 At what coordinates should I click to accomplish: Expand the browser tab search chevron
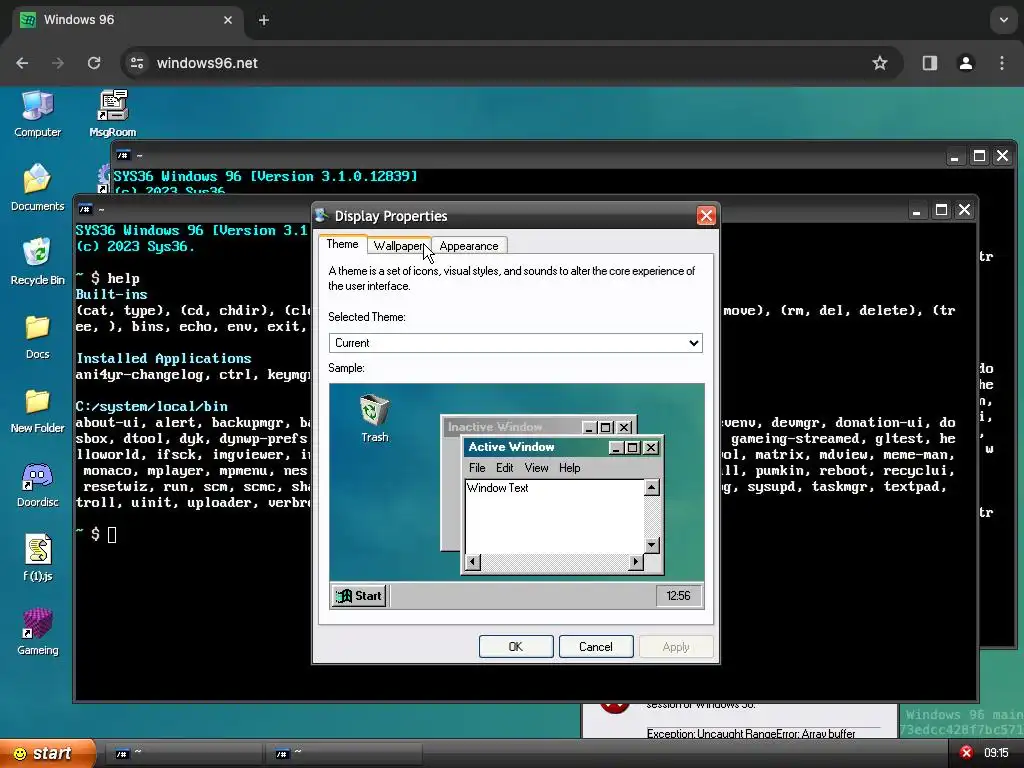pos(1004,20)
